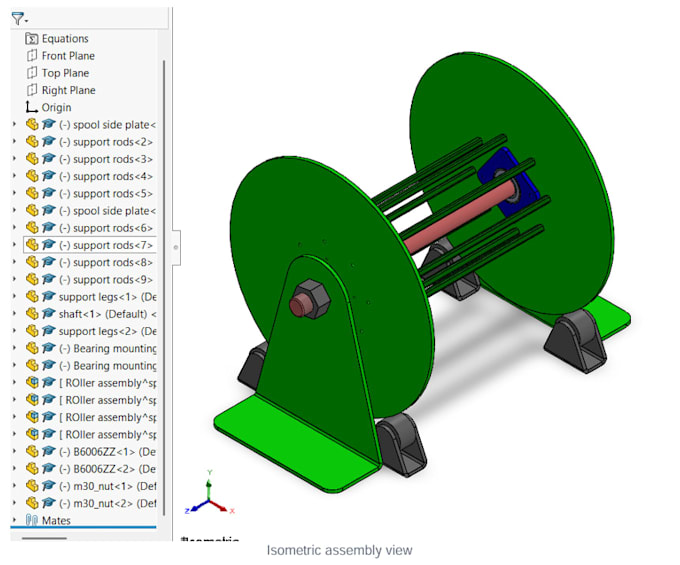680x565 pixels.
Task: Expand the support rods<3> node
Action: (x=14, y=159)
